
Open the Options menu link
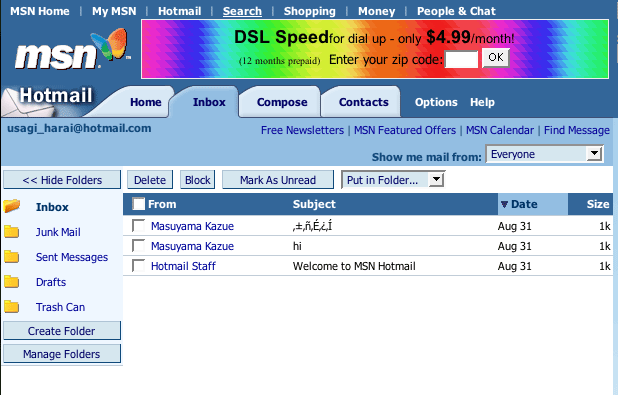(x=436, y=102)
